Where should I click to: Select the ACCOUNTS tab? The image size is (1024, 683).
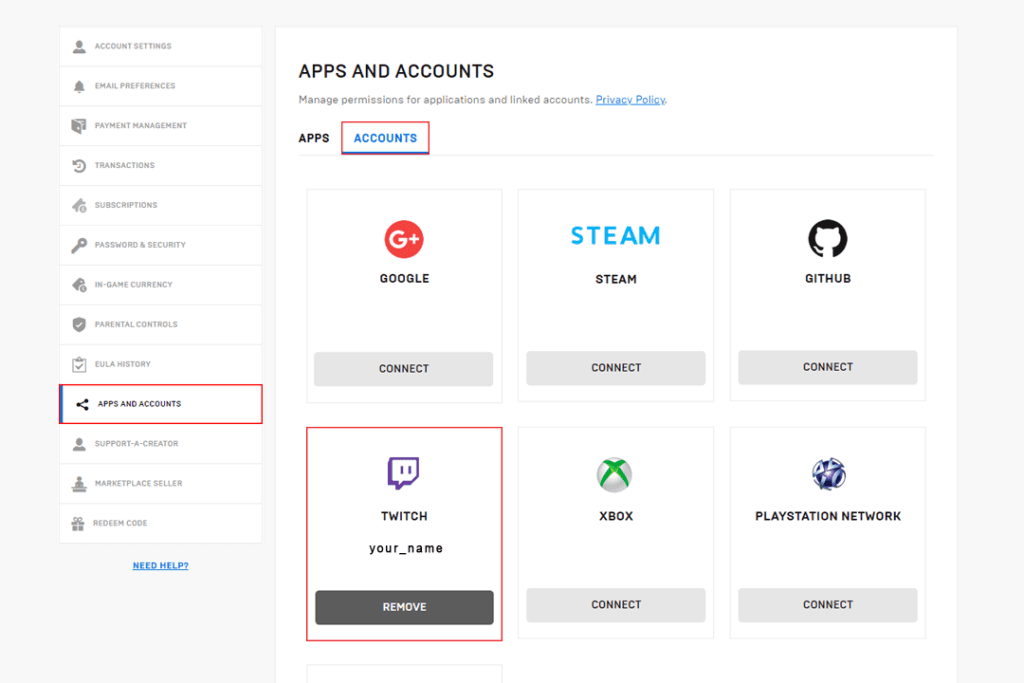tap(385, 138)
